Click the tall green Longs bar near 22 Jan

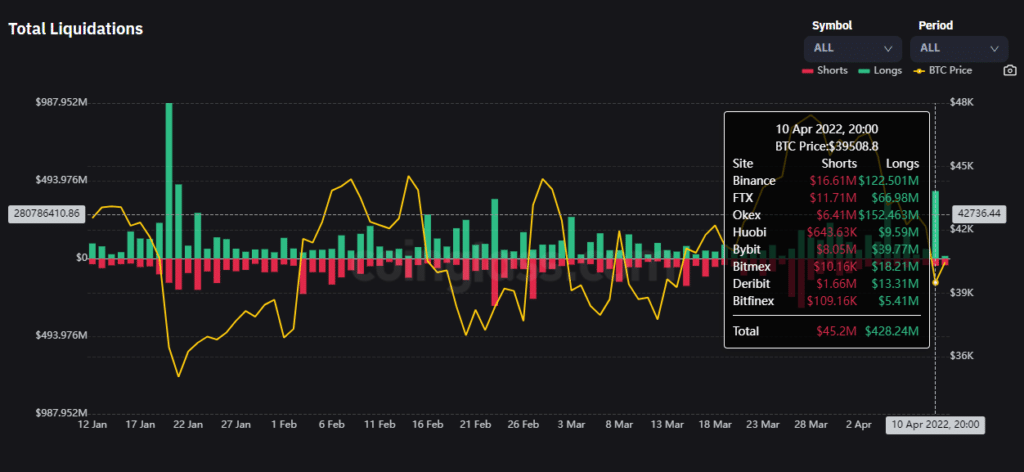(169, 180)
